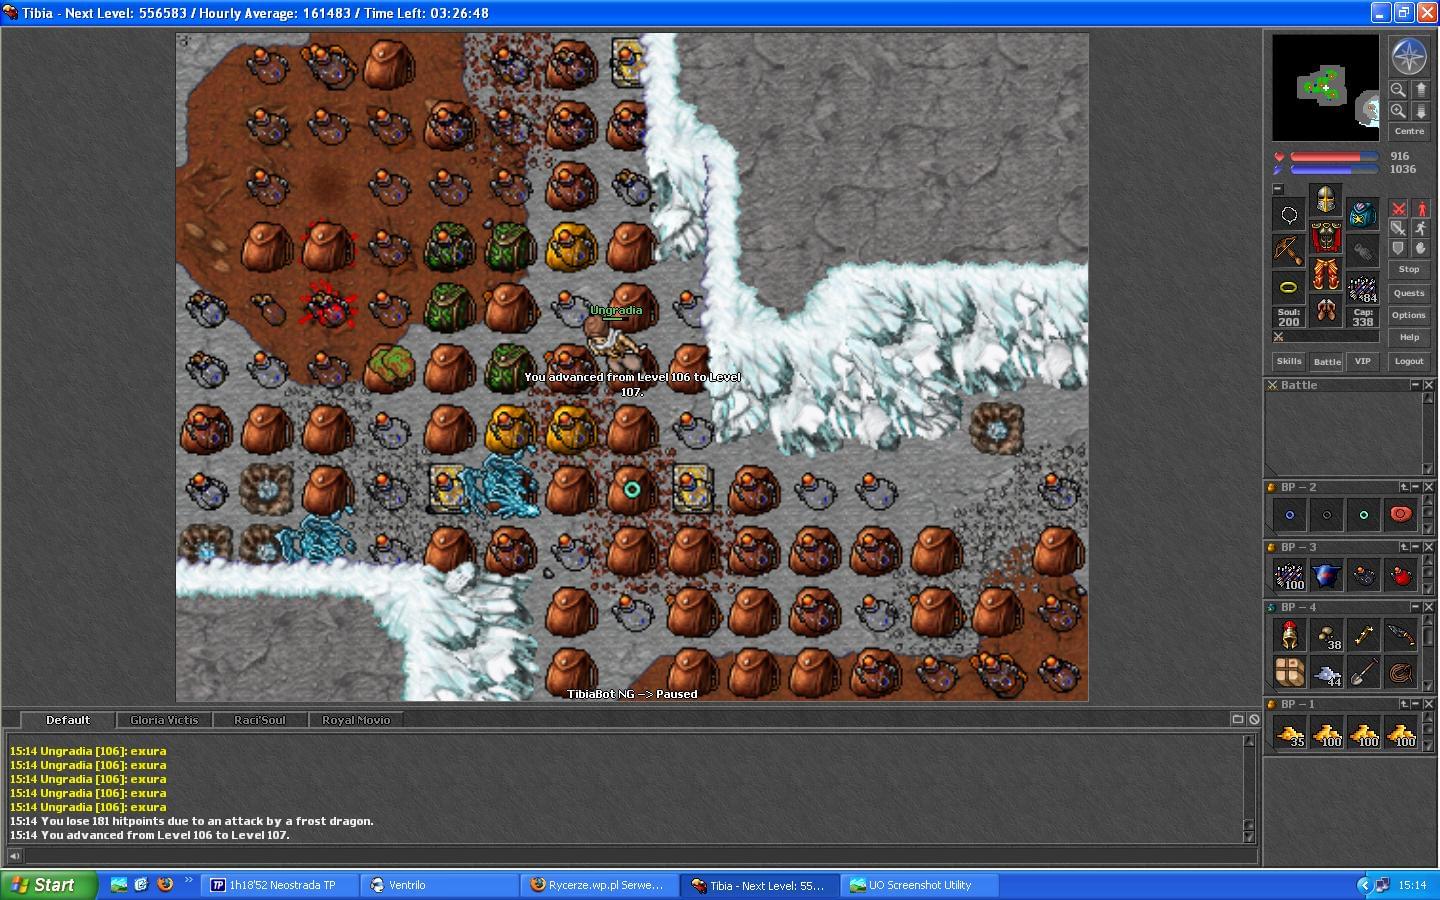The height and width of the screenshot is (900, 1440).
Task: Click the Stop button
Action: click(1409, 269)
